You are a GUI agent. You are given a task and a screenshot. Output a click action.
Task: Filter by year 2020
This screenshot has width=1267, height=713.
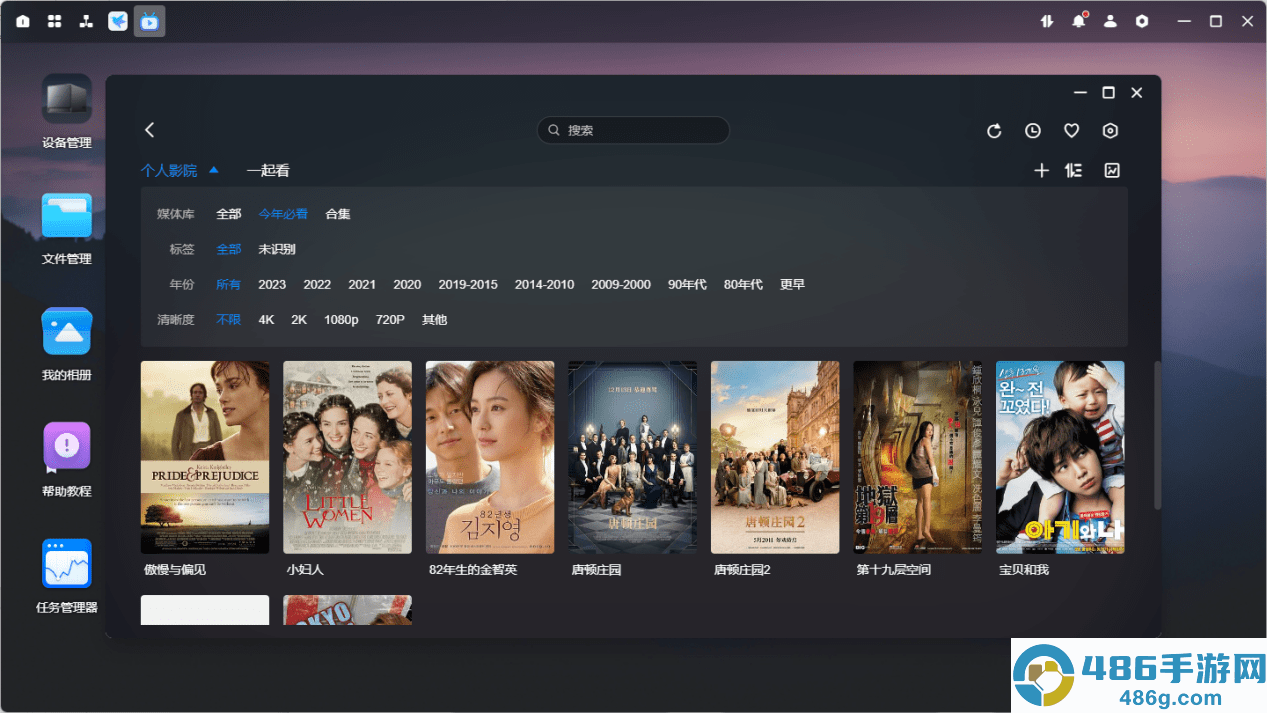407,285
